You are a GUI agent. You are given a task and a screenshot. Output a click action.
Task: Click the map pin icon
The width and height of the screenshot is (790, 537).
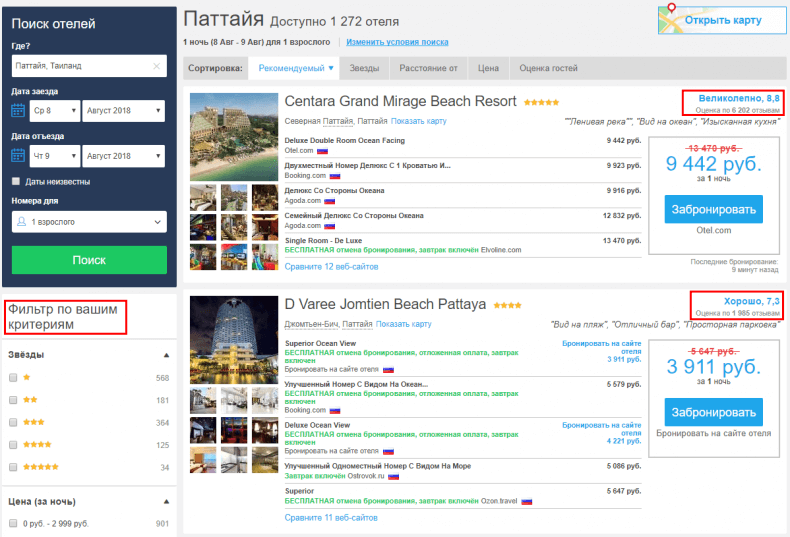click(671, 9)
